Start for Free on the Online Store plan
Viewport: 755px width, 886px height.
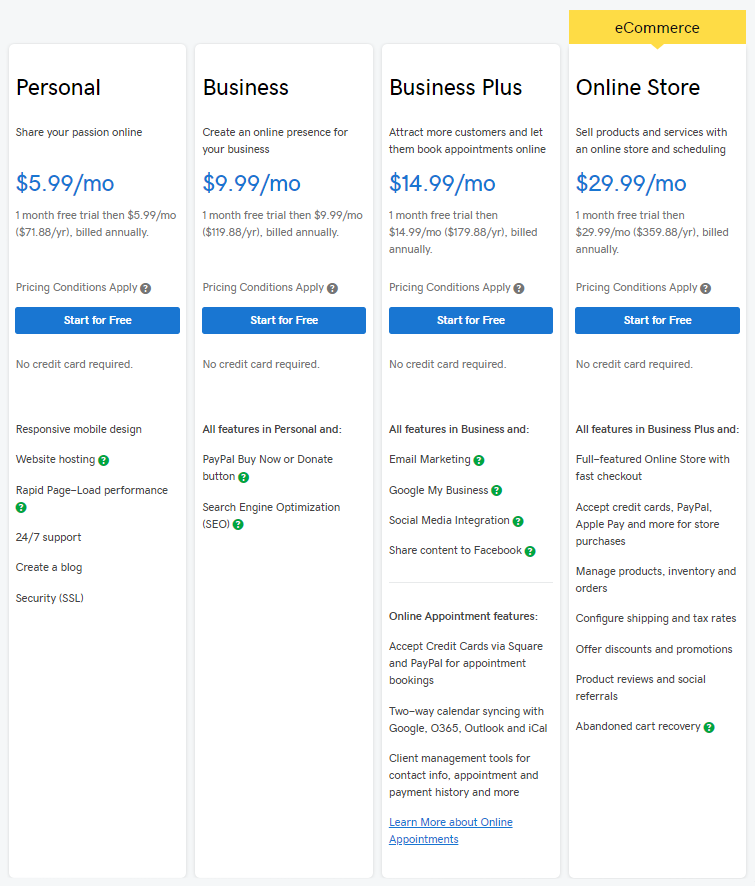(657, 320)
